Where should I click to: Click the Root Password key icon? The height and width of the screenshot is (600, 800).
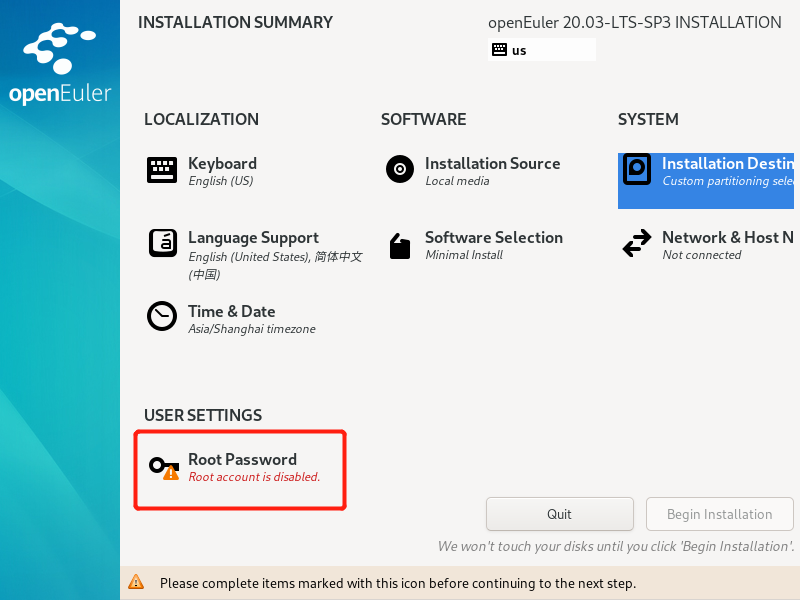point(164,468)
